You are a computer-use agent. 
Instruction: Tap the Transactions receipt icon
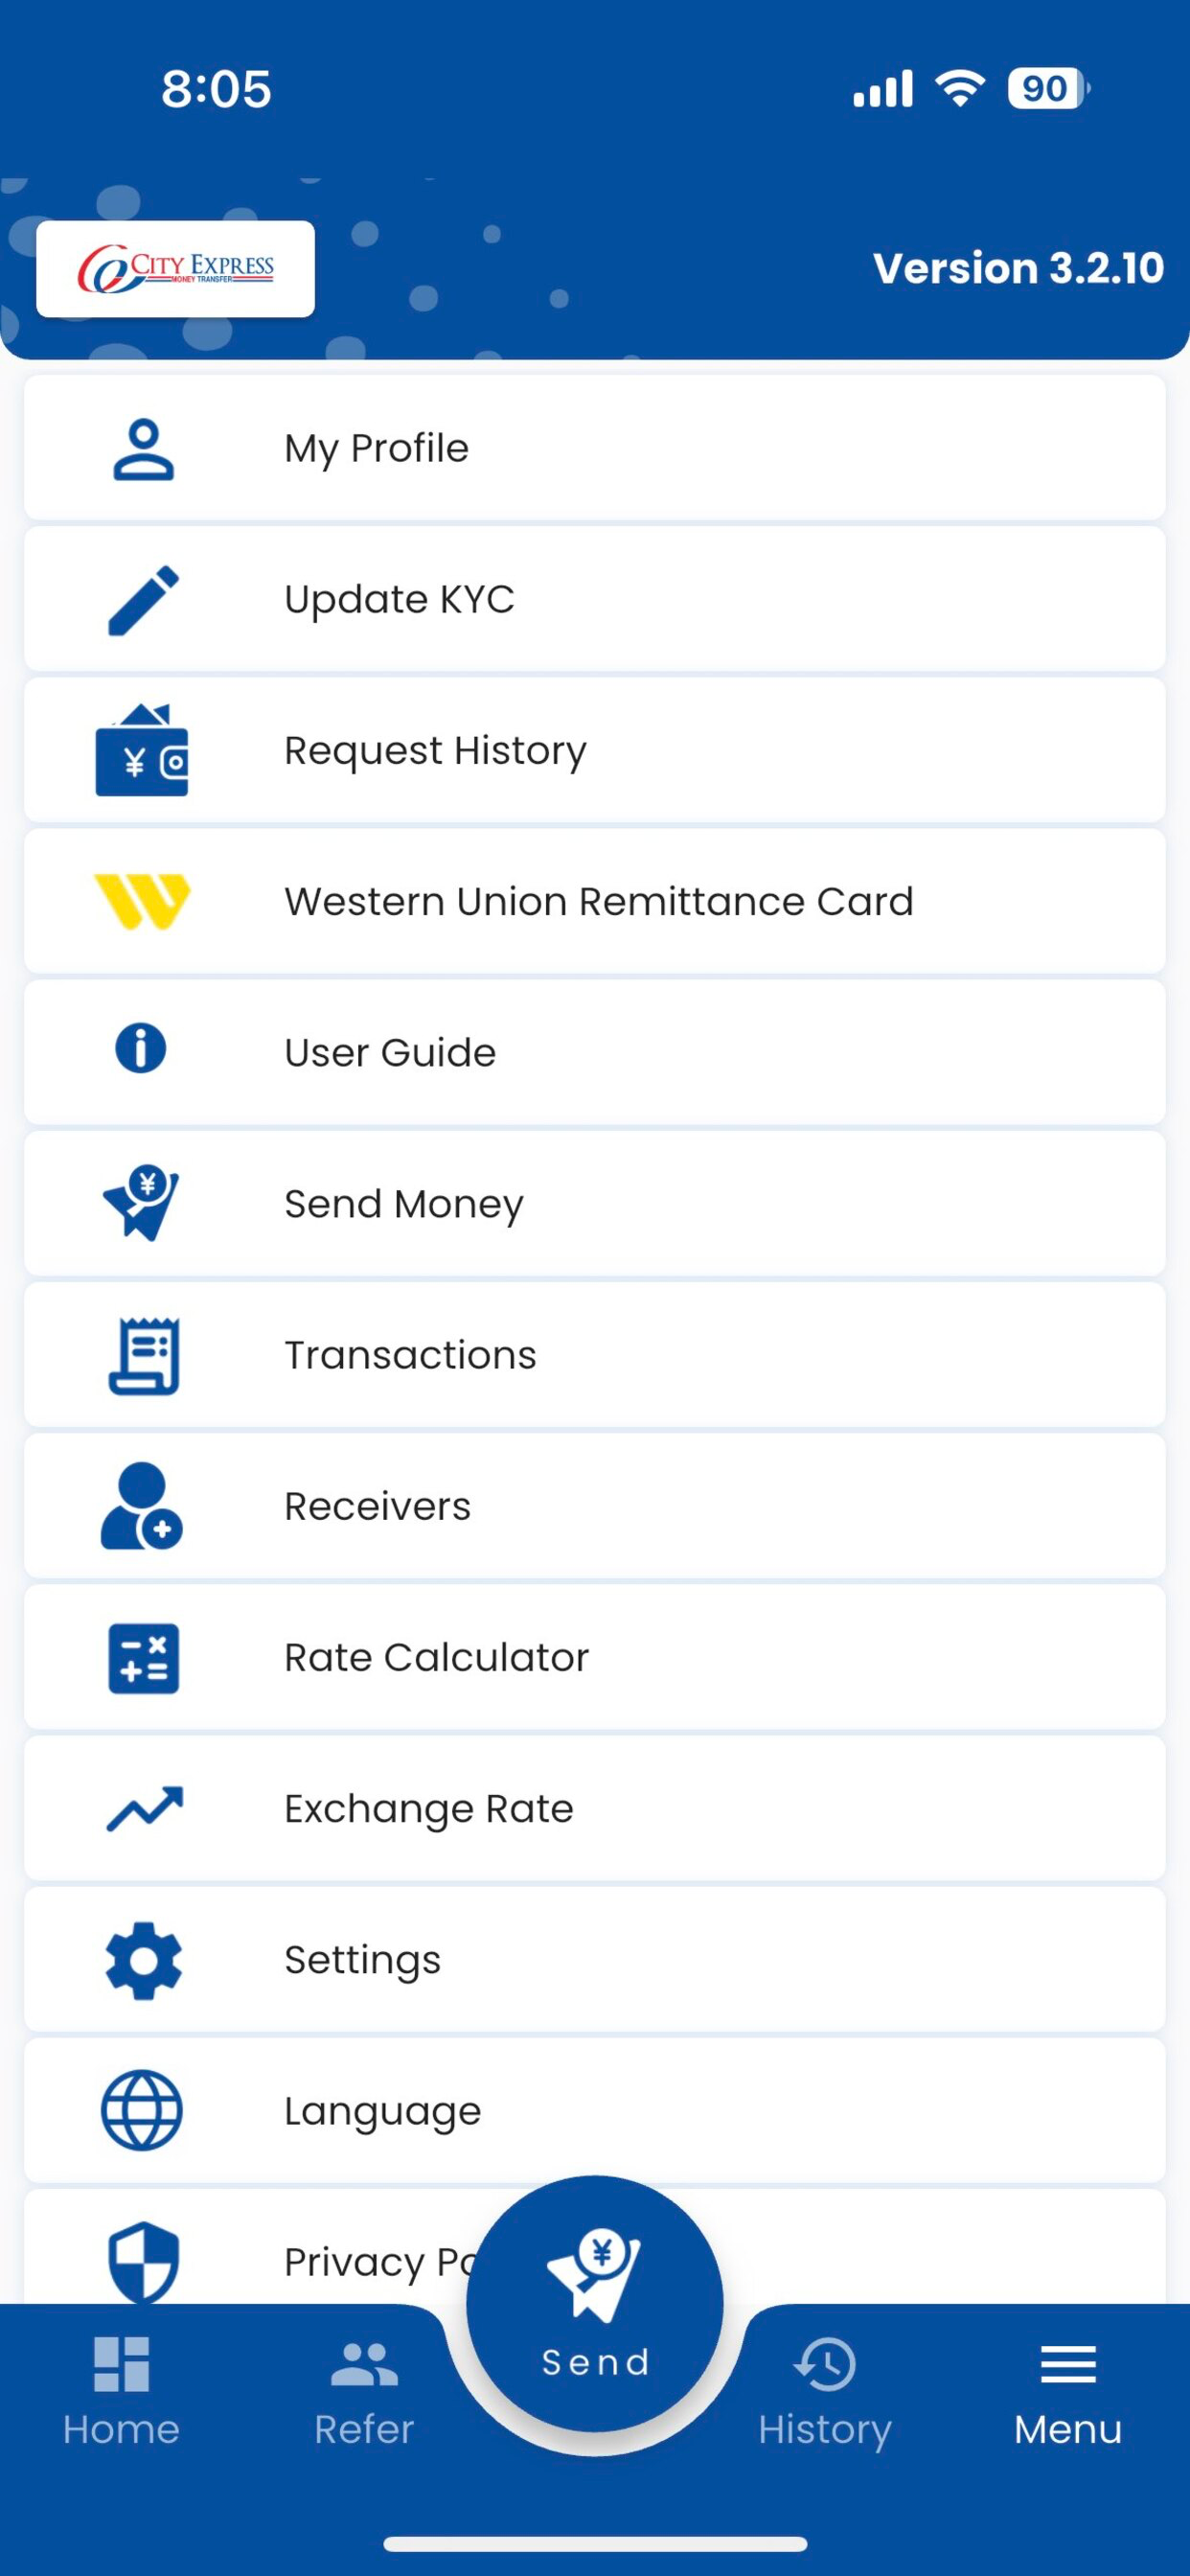143,1356
